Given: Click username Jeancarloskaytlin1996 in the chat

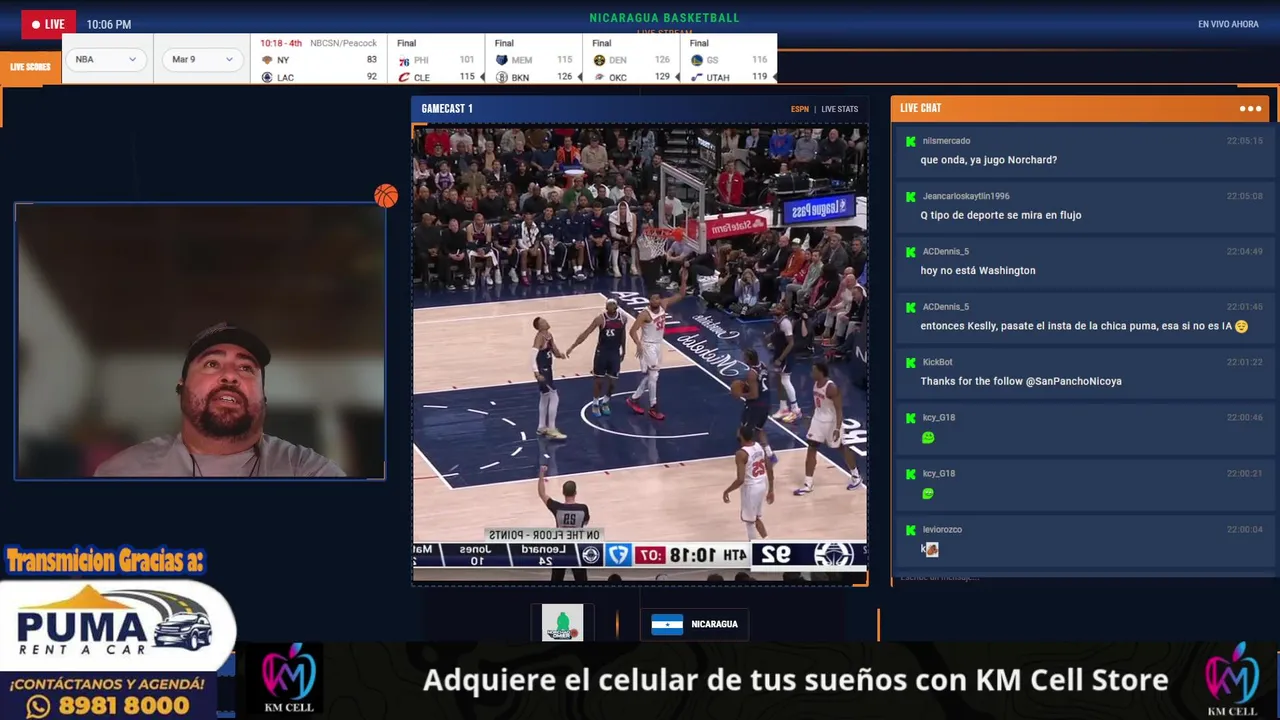Looking at the screenshot, I should [x=966, y=197].
